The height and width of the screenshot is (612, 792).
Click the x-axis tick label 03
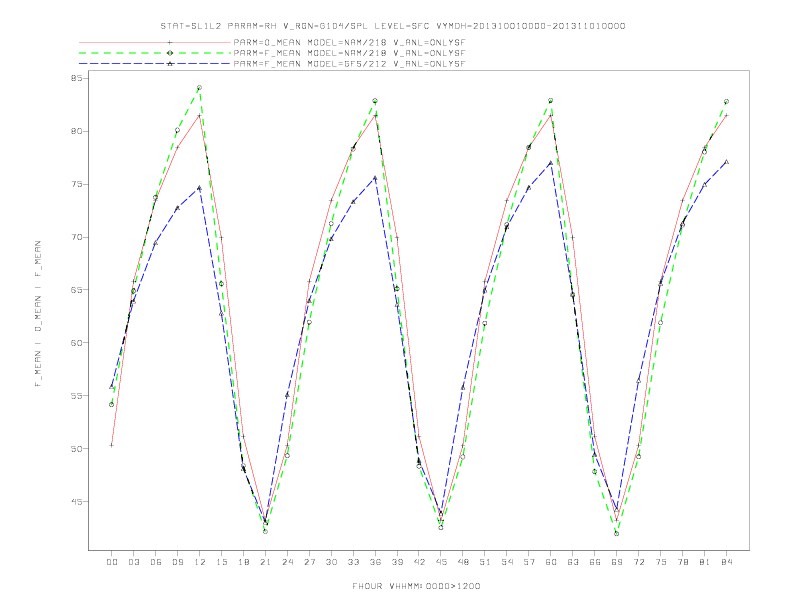pyautogui.click(x=133, y=562)
